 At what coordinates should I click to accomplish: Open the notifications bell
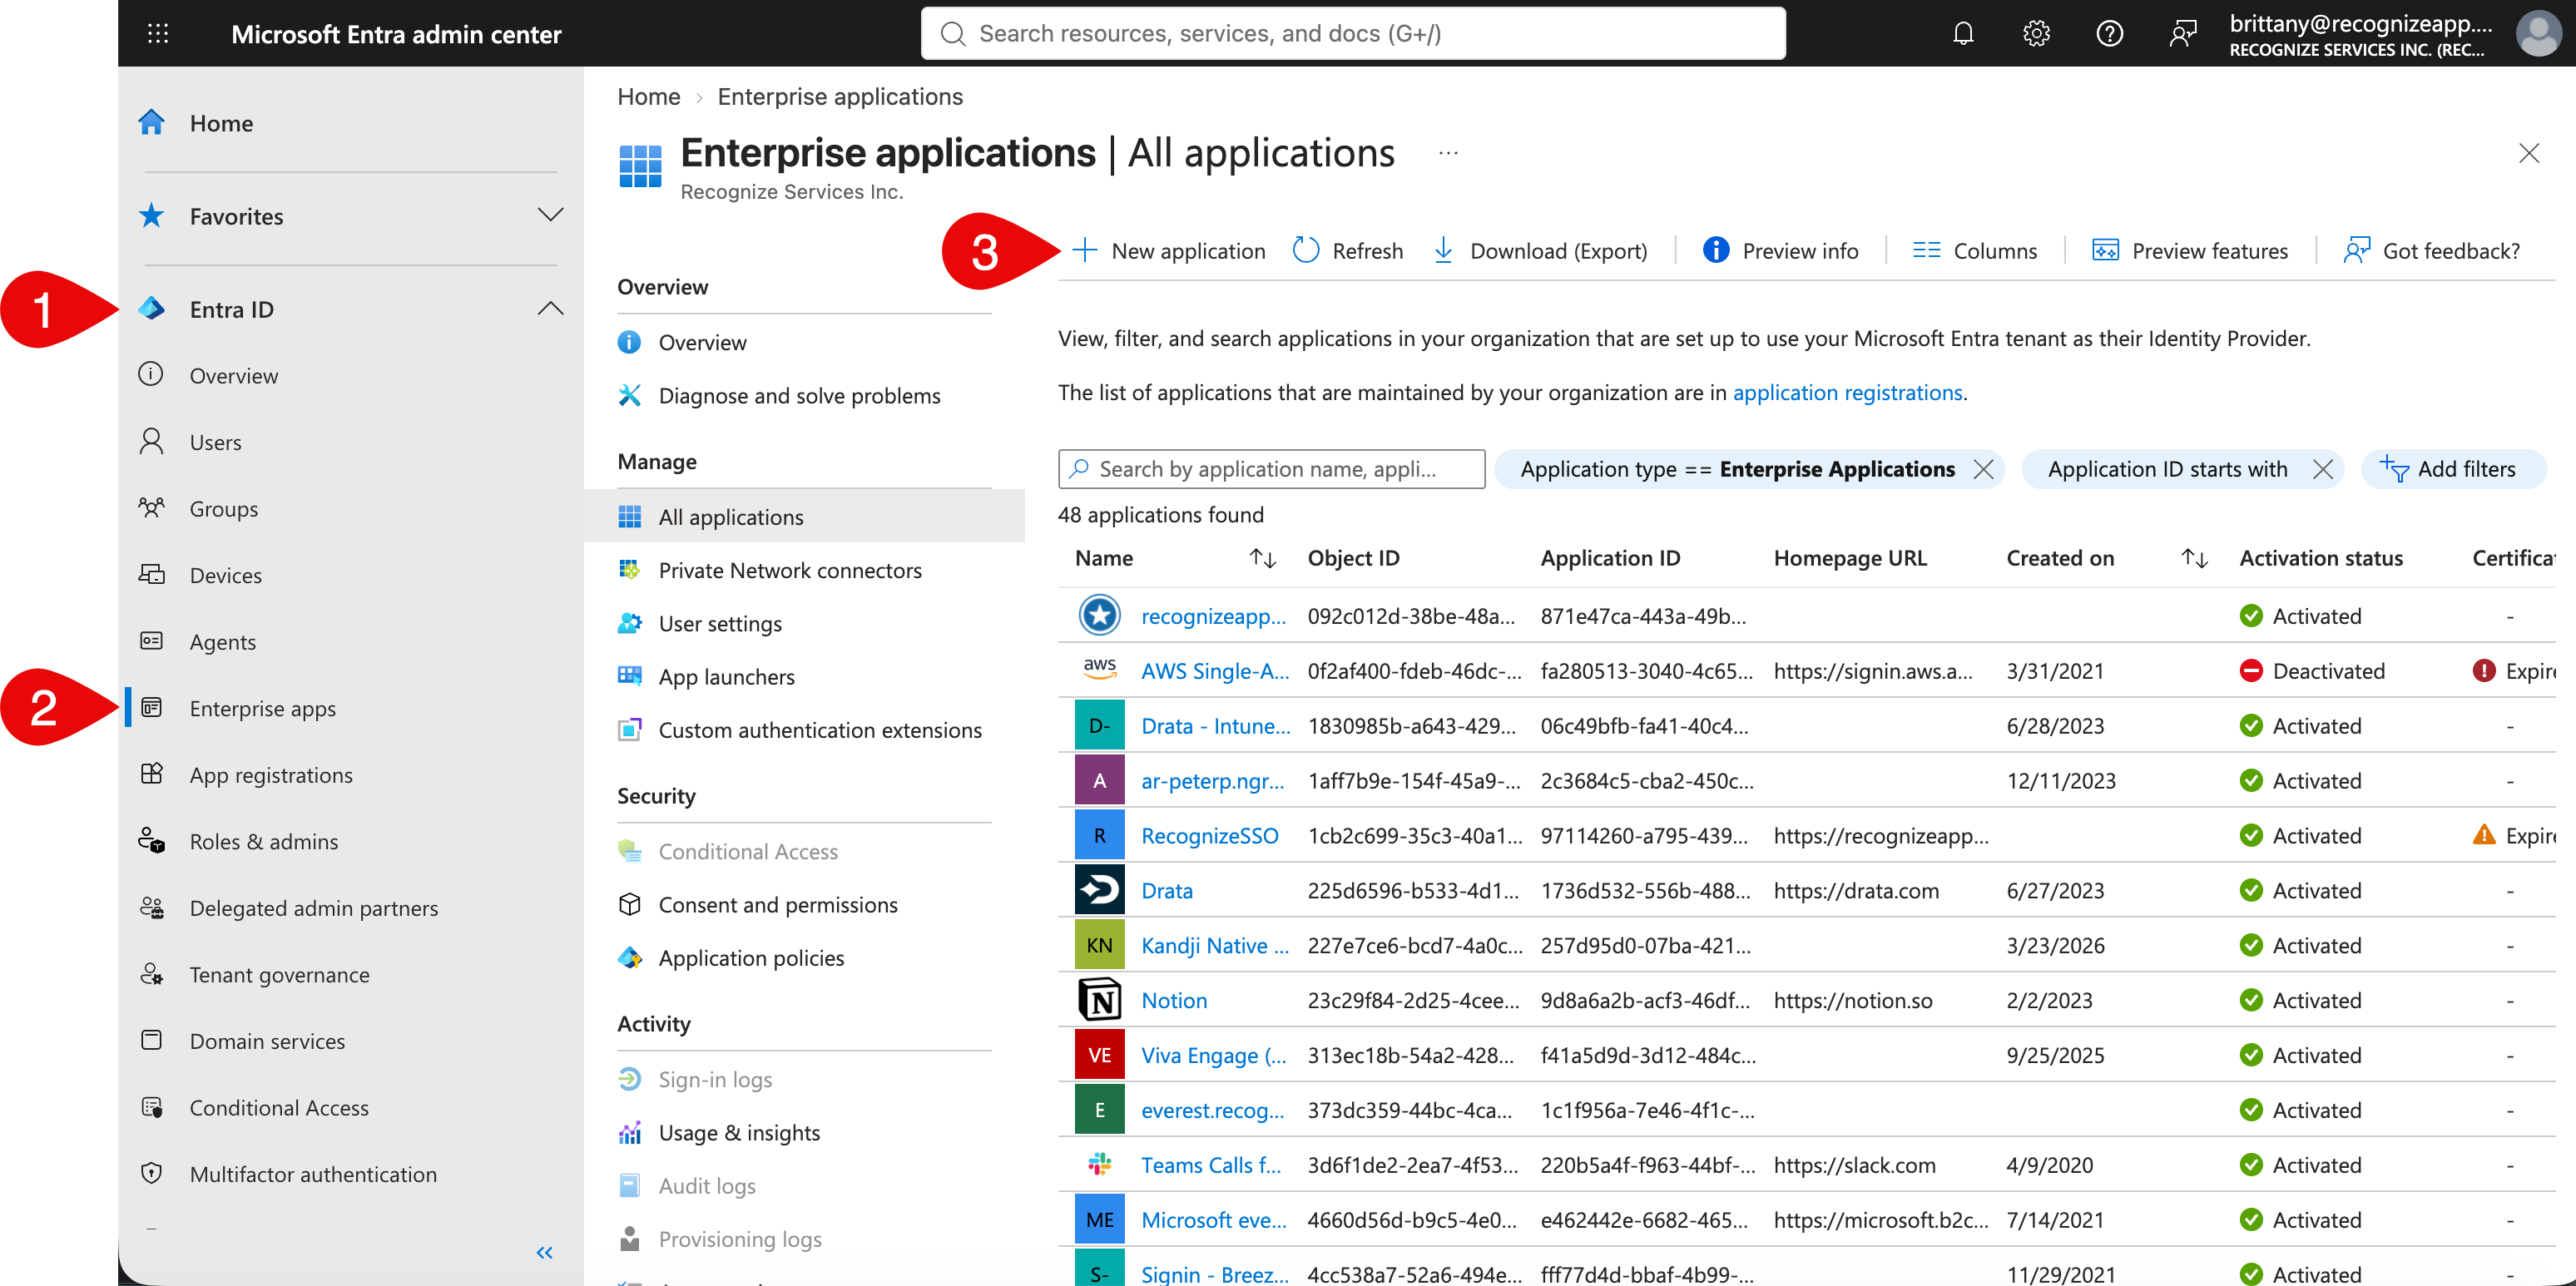[x=1962, y=34]
